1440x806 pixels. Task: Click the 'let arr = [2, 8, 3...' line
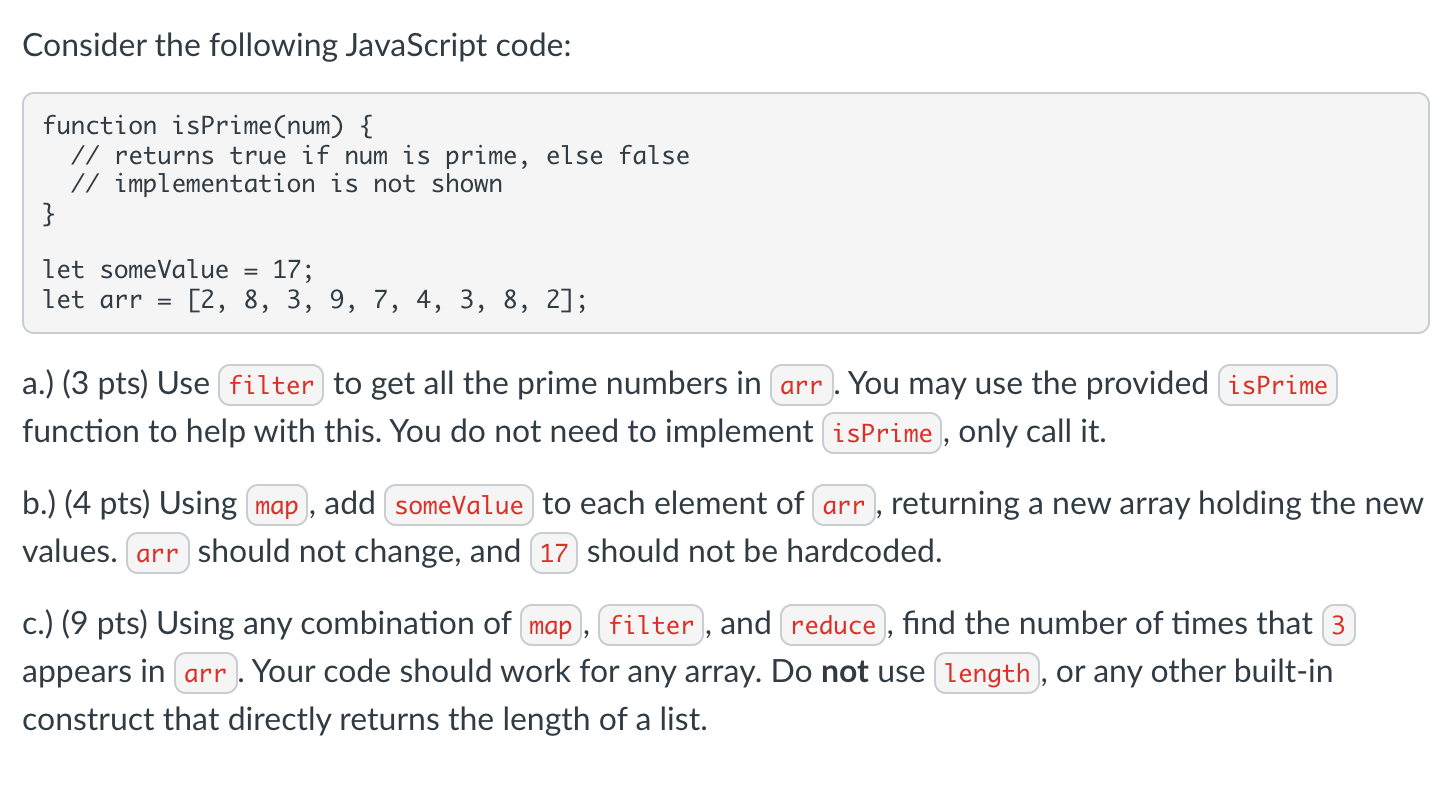point(315,299)
